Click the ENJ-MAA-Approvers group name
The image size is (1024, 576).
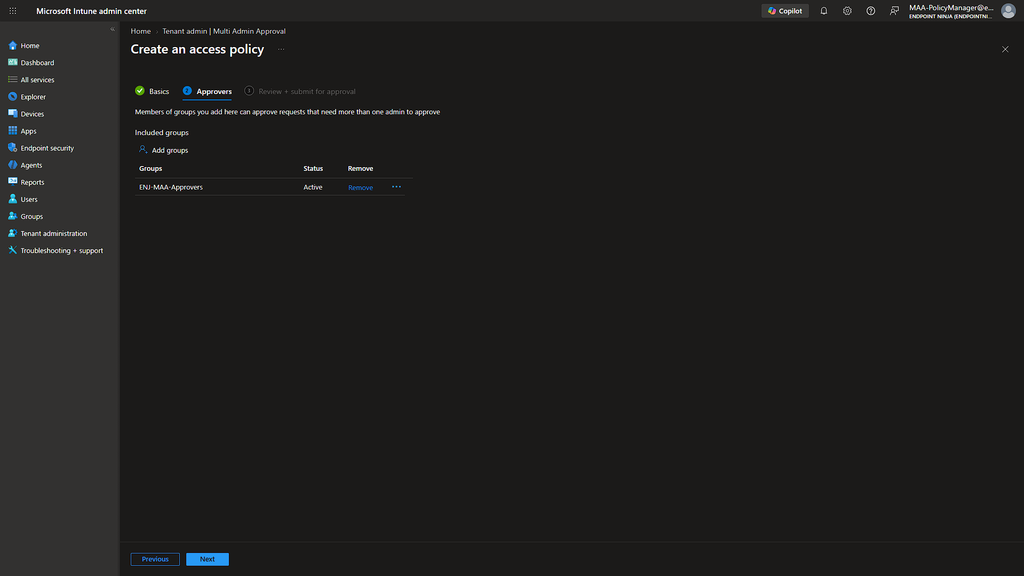(171, 187)
